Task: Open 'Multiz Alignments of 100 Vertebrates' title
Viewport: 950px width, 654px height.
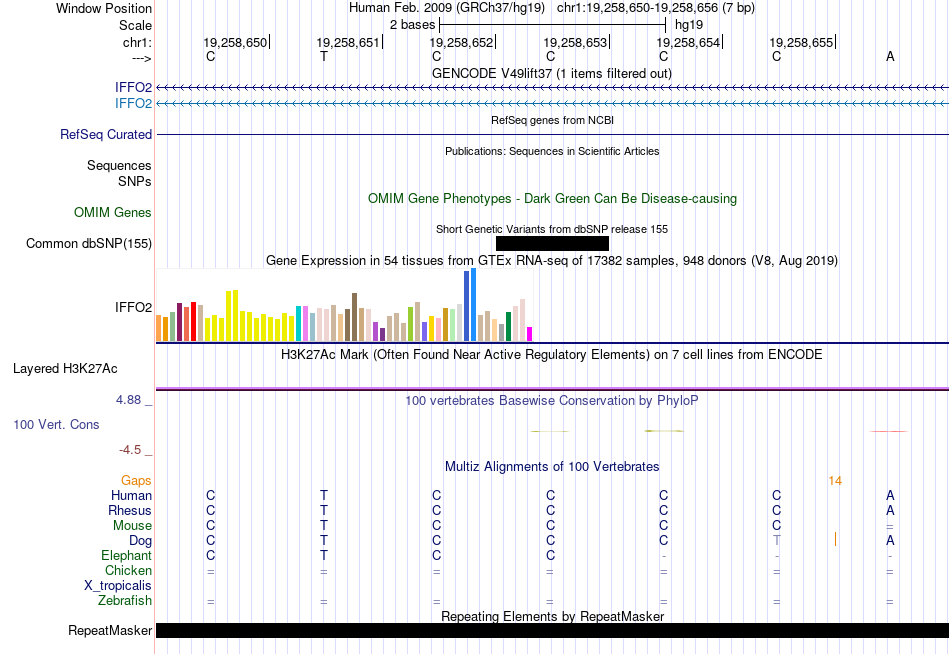Action: coord(552,467)
